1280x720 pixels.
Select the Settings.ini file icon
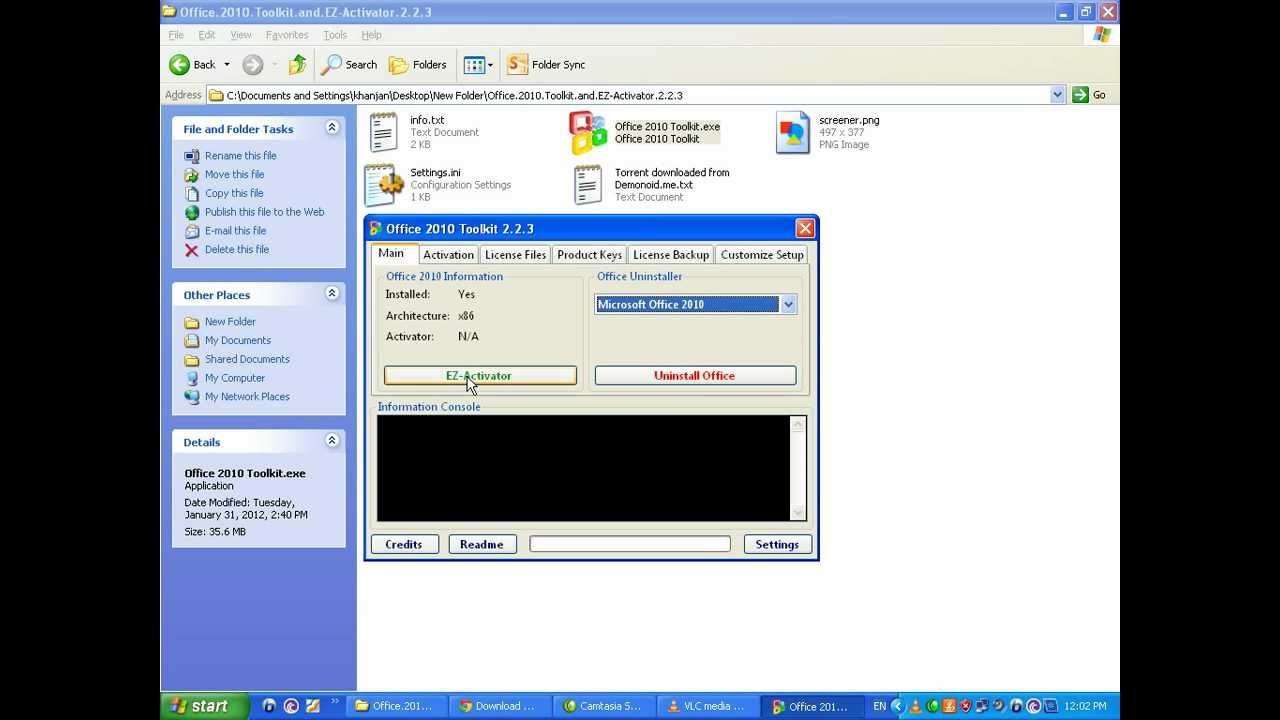tap(383, 185)
